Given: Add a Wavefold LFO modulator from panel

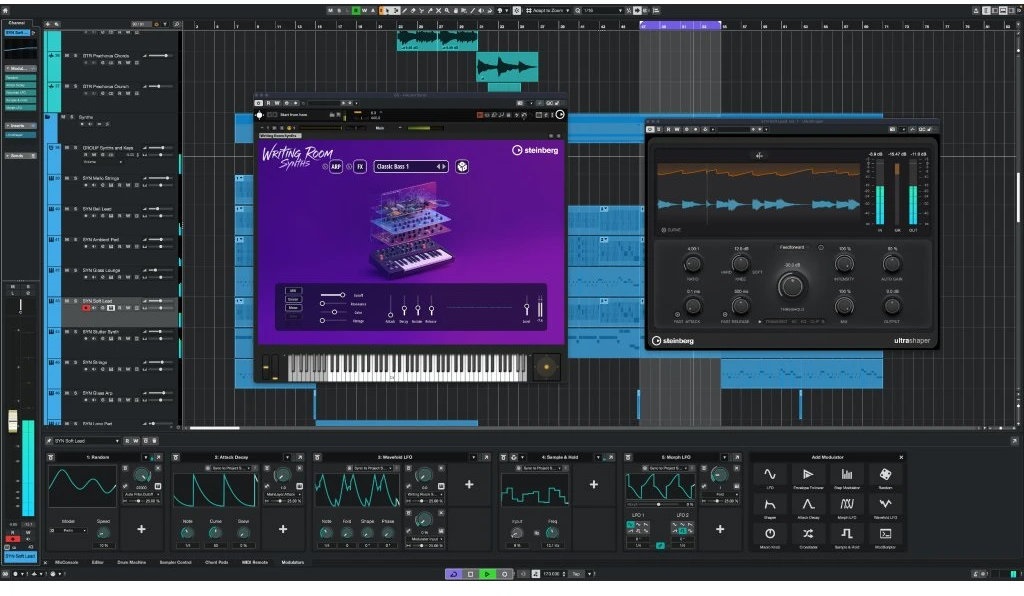Looking at the screenshot, I should [886, 505].
